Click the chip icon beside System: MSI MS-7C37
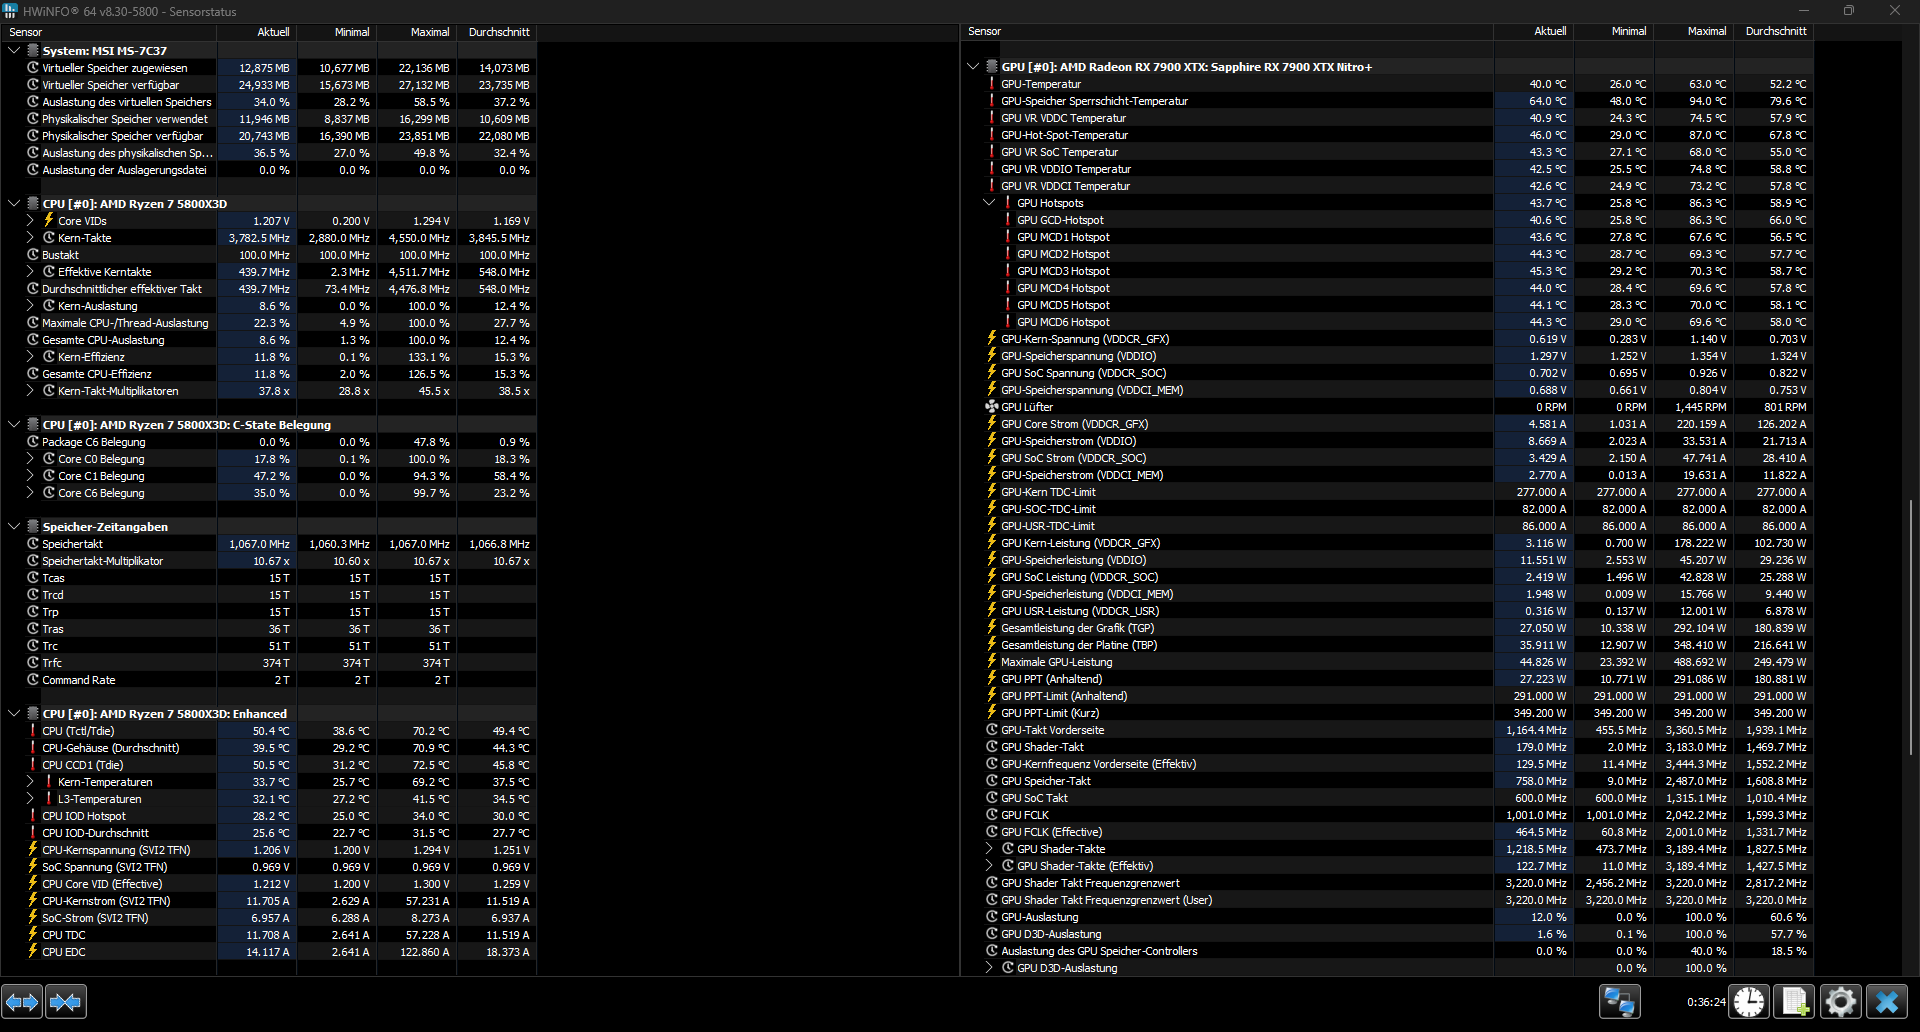Image resolution: width=1920 pixels, height=1032 pixels. [33, 50]
